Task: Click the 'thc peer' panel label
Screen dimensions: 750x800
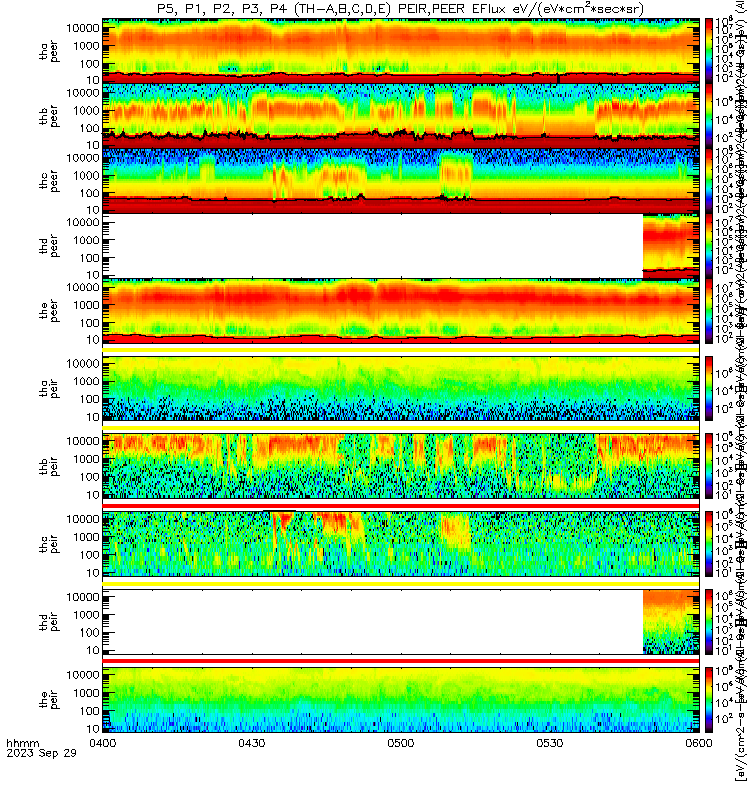Action: [49, 181]
